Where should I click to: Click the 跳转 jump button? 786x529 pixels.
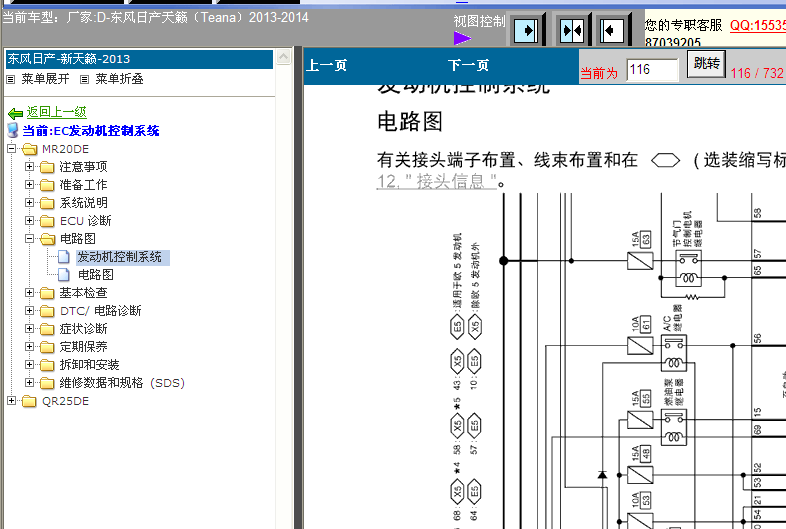(x=706, y=64)
